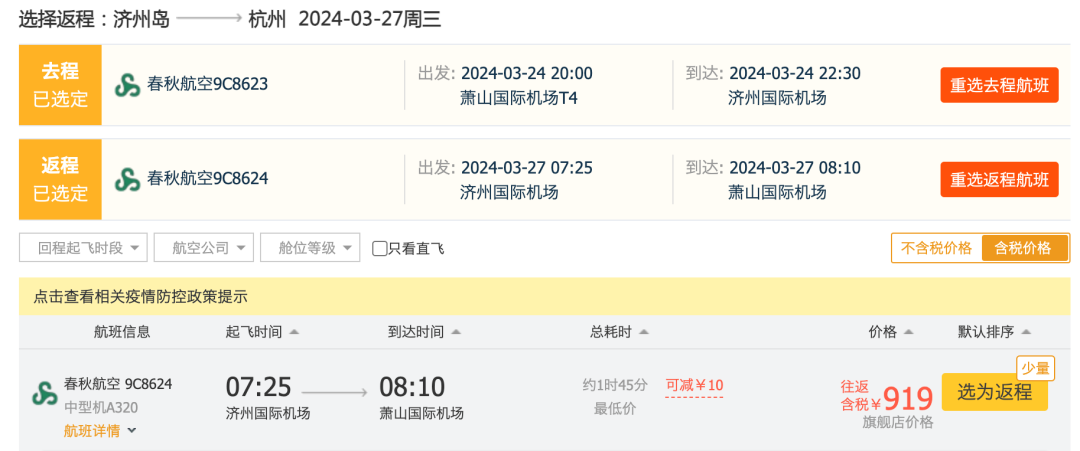Click default sort order arrow
The height and width of the screenshot is (451, 1080).
(1026, 332)
